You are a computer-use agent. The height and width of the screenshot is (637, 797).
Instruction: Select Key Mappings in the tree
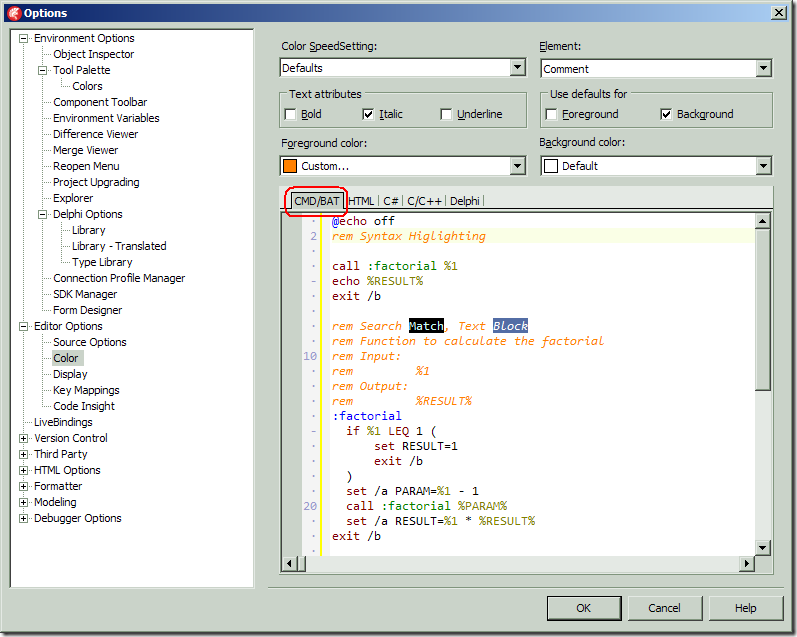tap(86, 390)
